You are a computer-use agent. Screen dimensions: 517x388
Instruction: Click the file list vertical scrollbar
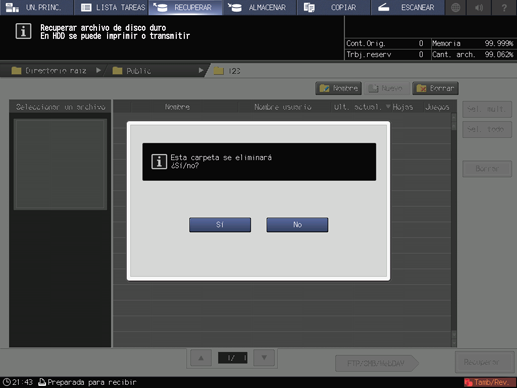(454, 230)
